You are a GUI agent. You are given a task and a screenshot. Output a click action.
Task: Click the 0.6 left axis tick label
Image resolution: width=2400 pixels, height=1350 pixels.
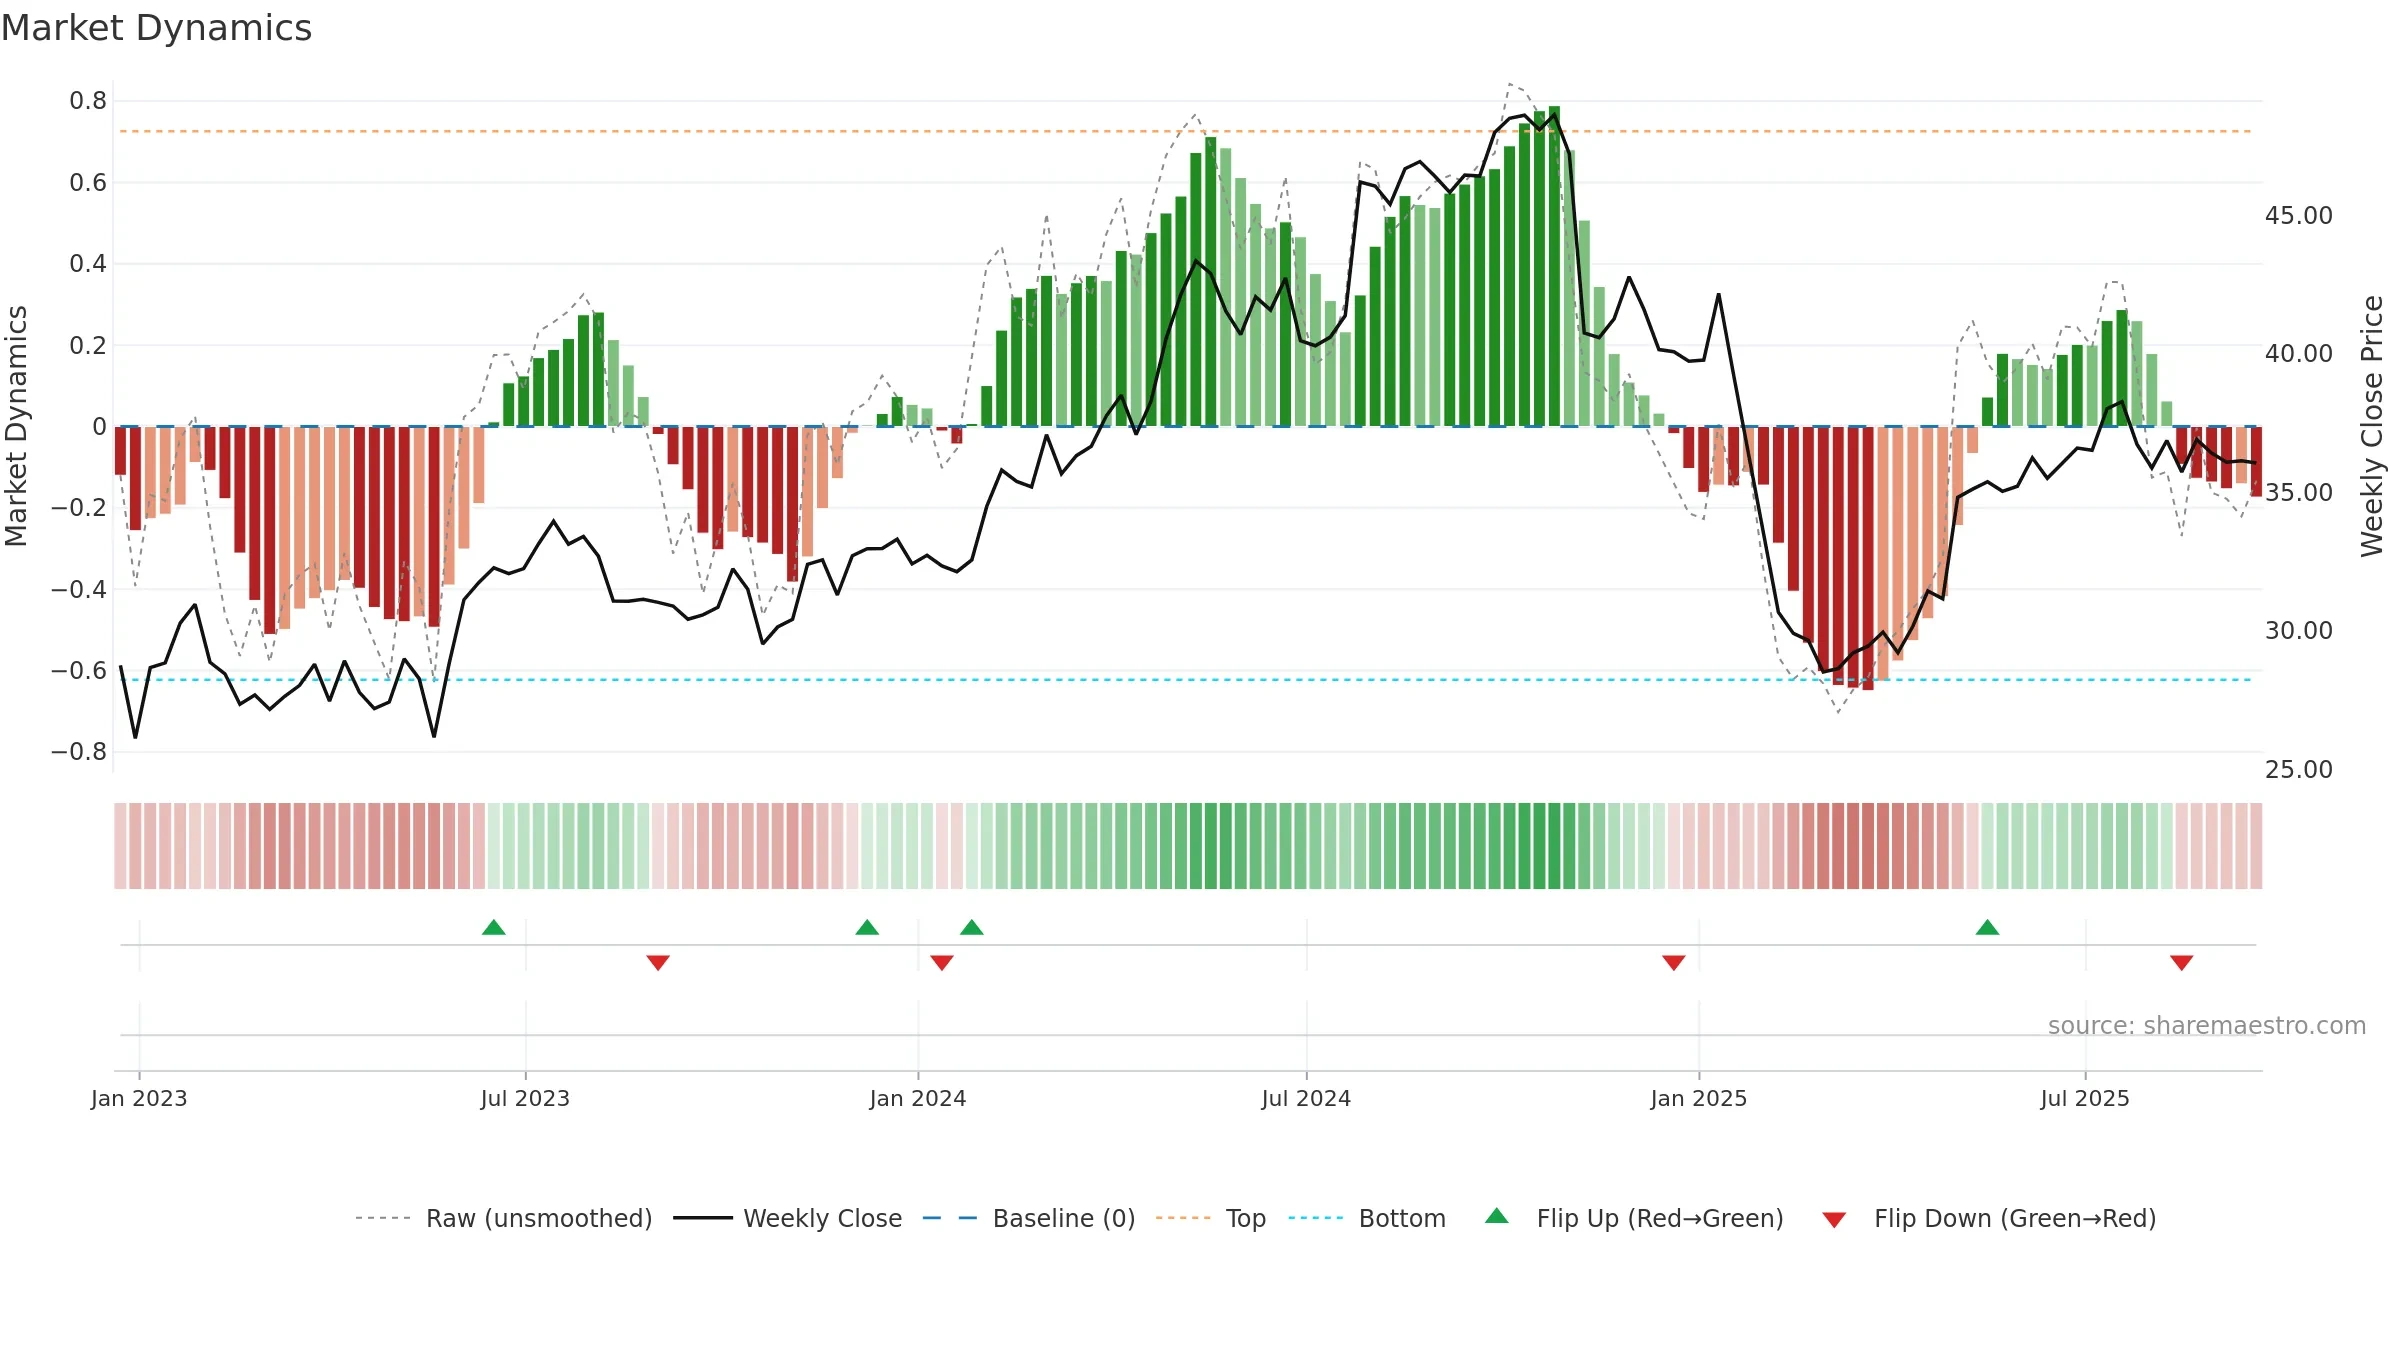click(88, 182)
